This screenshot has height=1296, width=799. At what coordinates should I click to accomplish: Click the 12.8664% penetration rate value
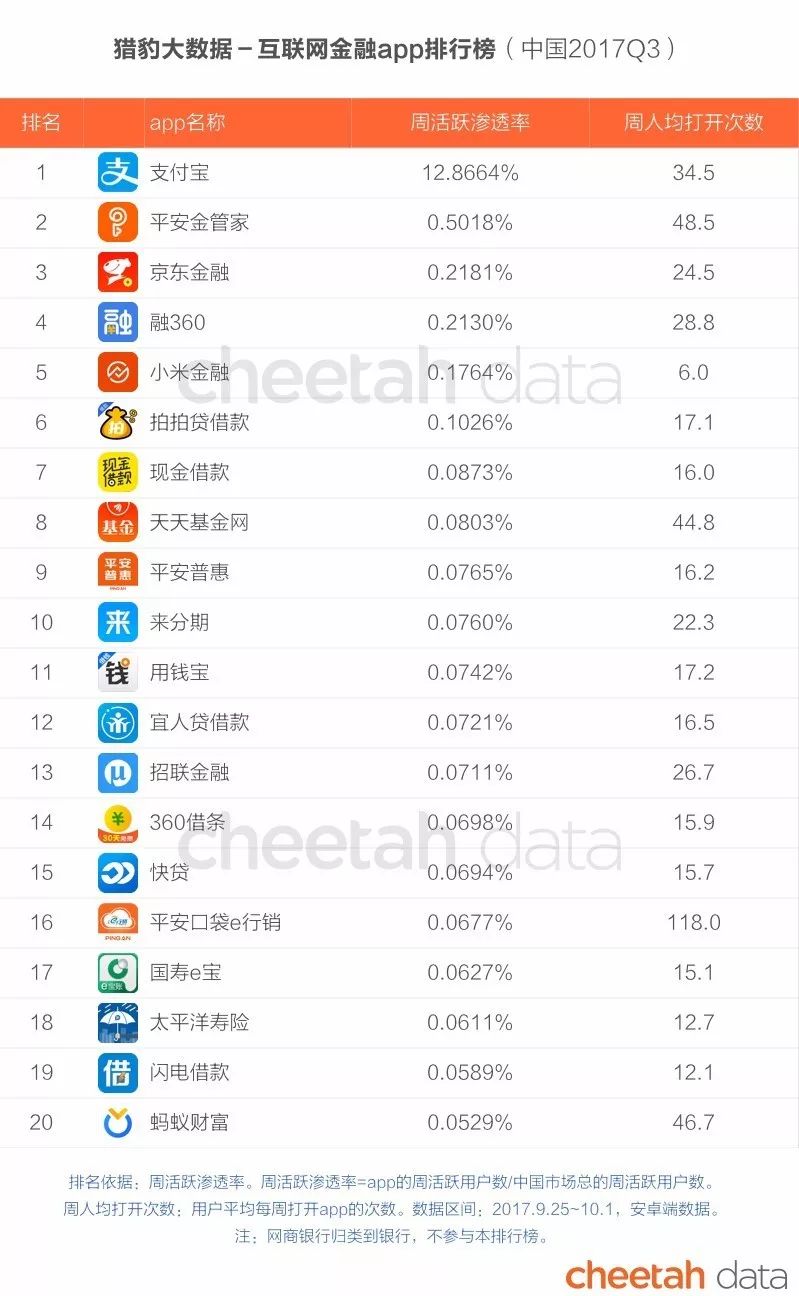470,172
